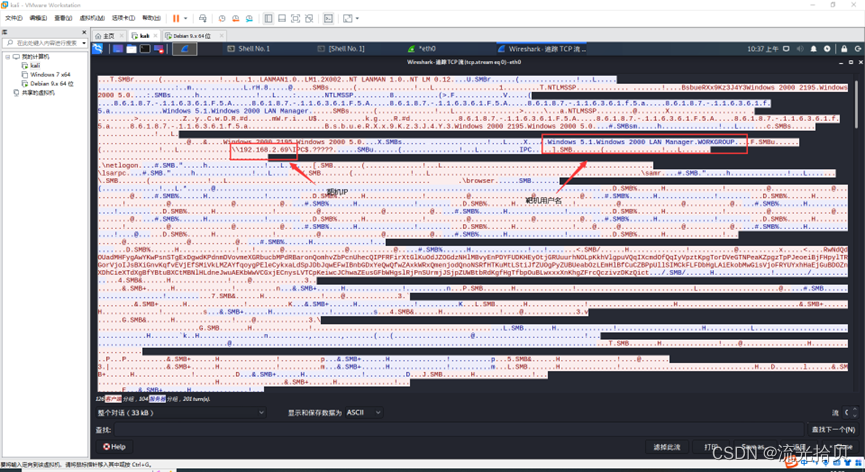Open the 文件(F) menu

13,18
